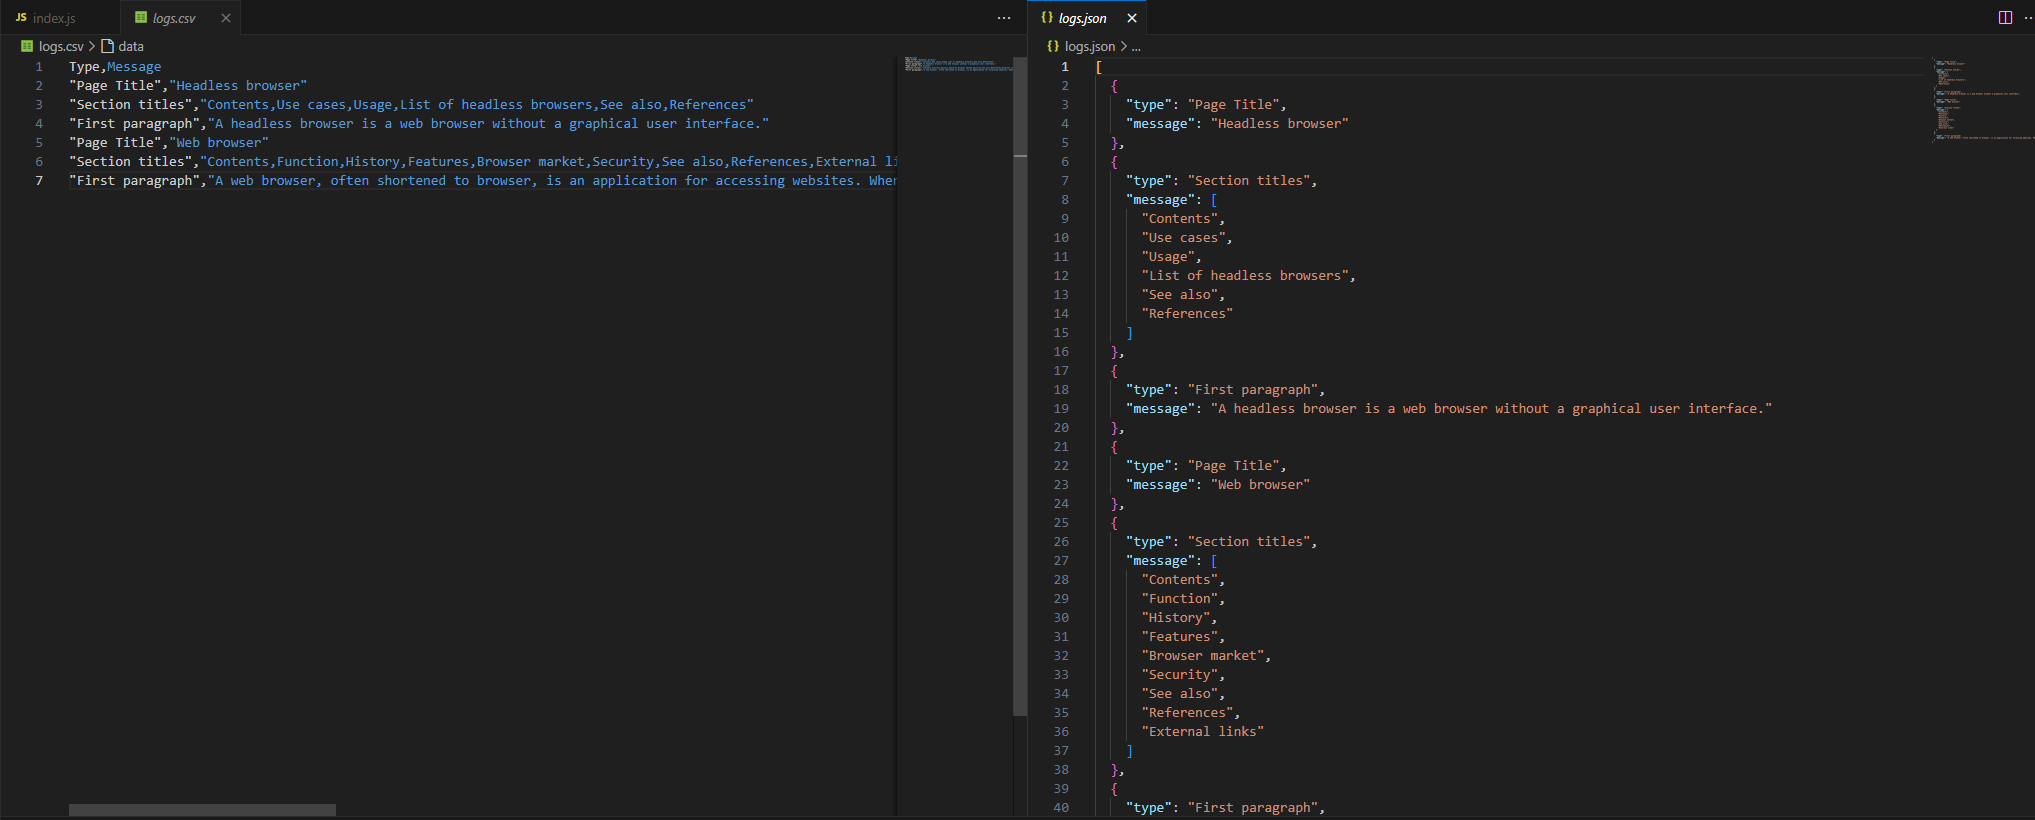Switch to the index.js tab
This screenshot has width=2035, height=820.
tap(54, 18)
